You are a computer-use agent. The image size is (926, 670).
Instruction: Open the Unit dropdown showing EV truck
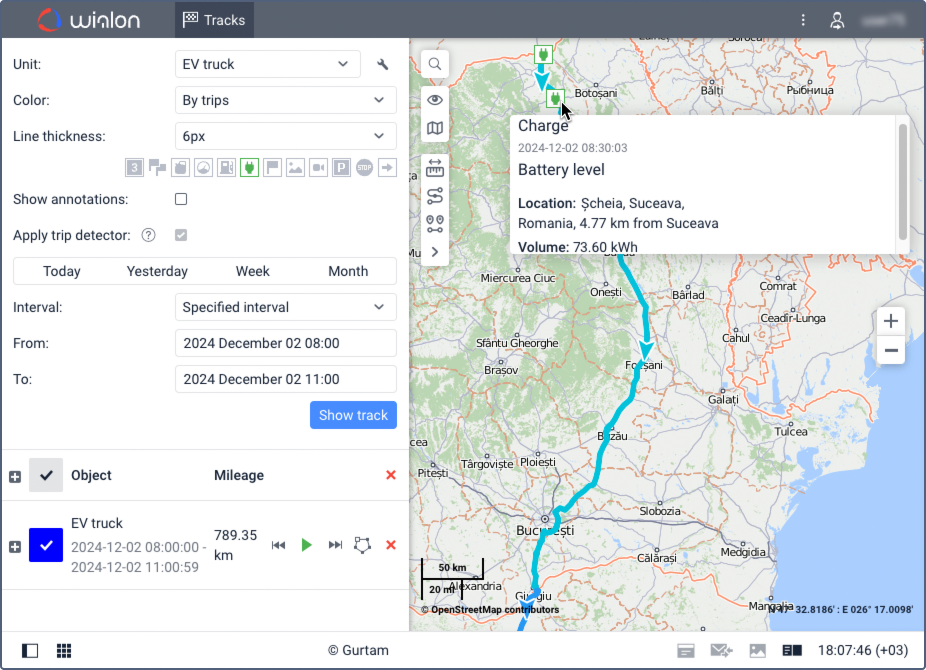click(267, 64)
